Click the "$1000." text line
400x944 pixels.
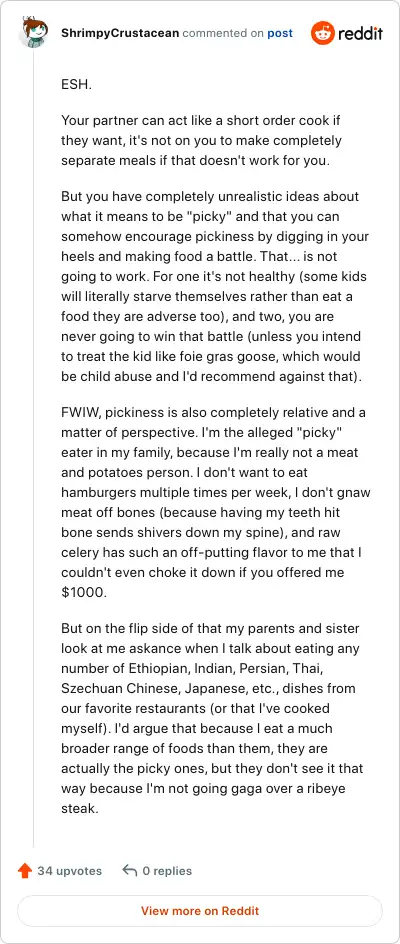[x=84, y=592]
